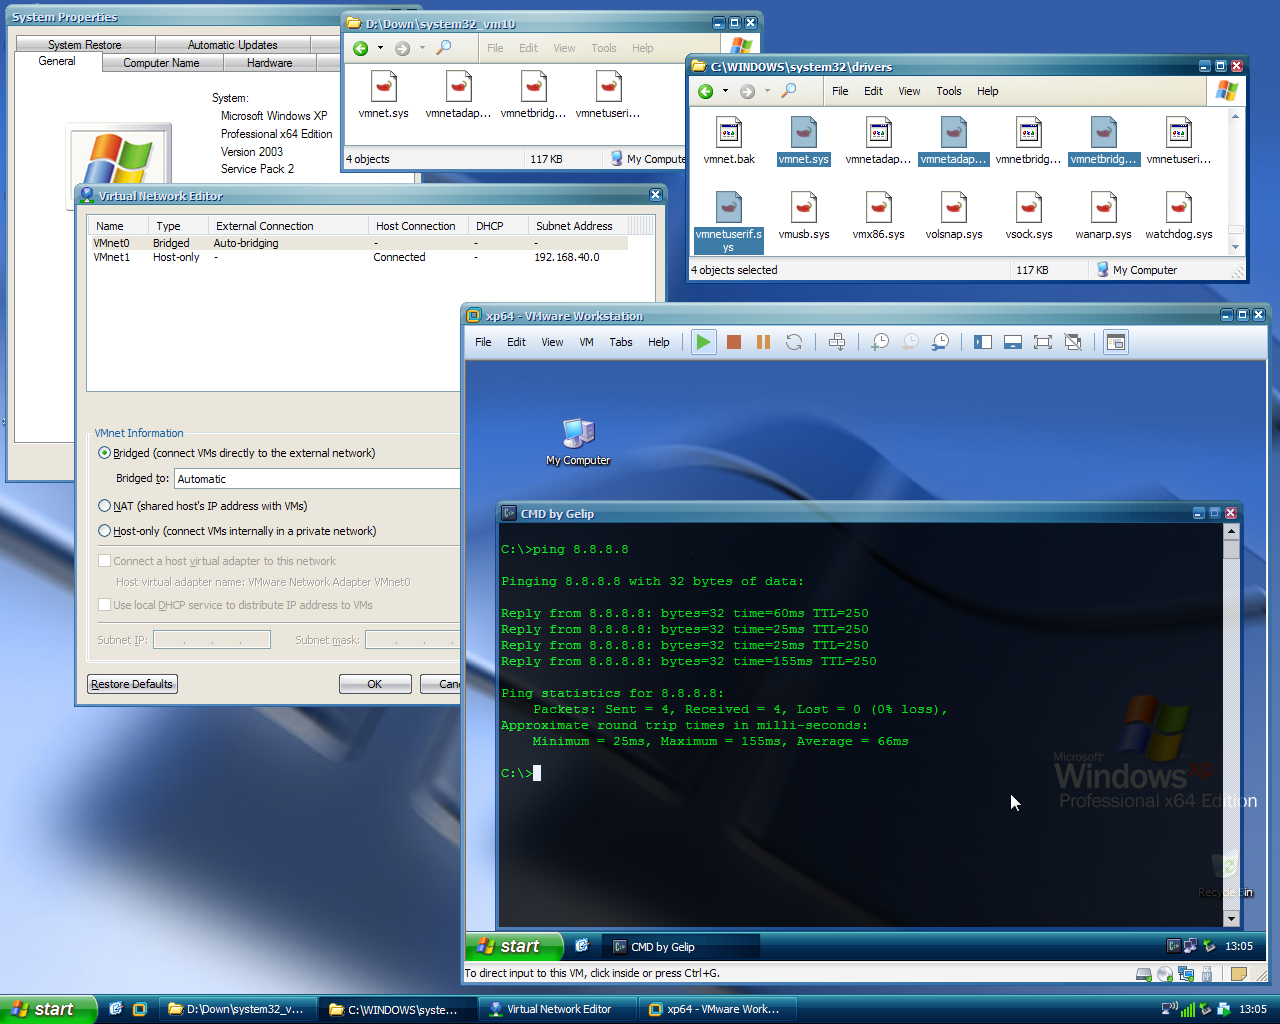
Task: Toggle the VMware sidebar panel icon
Action: pos(983,342)
